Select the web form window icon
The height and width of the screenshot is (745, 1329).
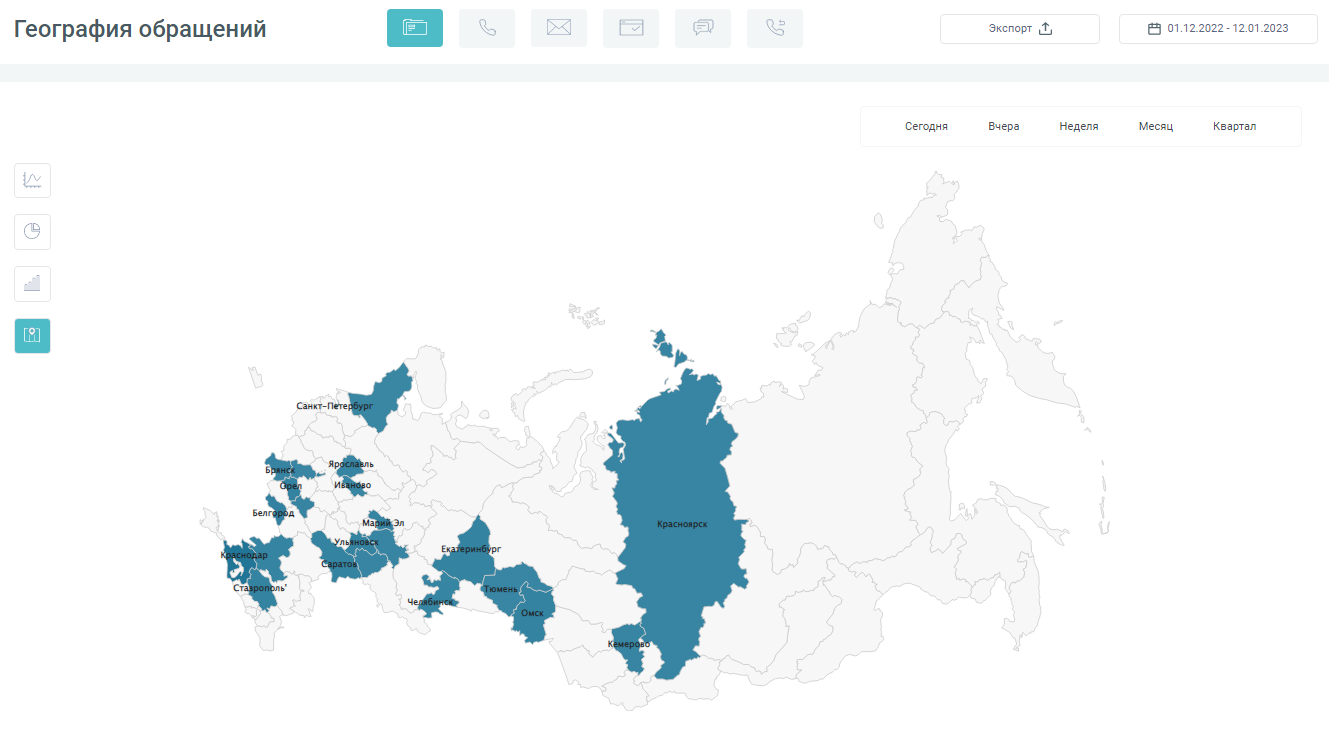point(631,28)
